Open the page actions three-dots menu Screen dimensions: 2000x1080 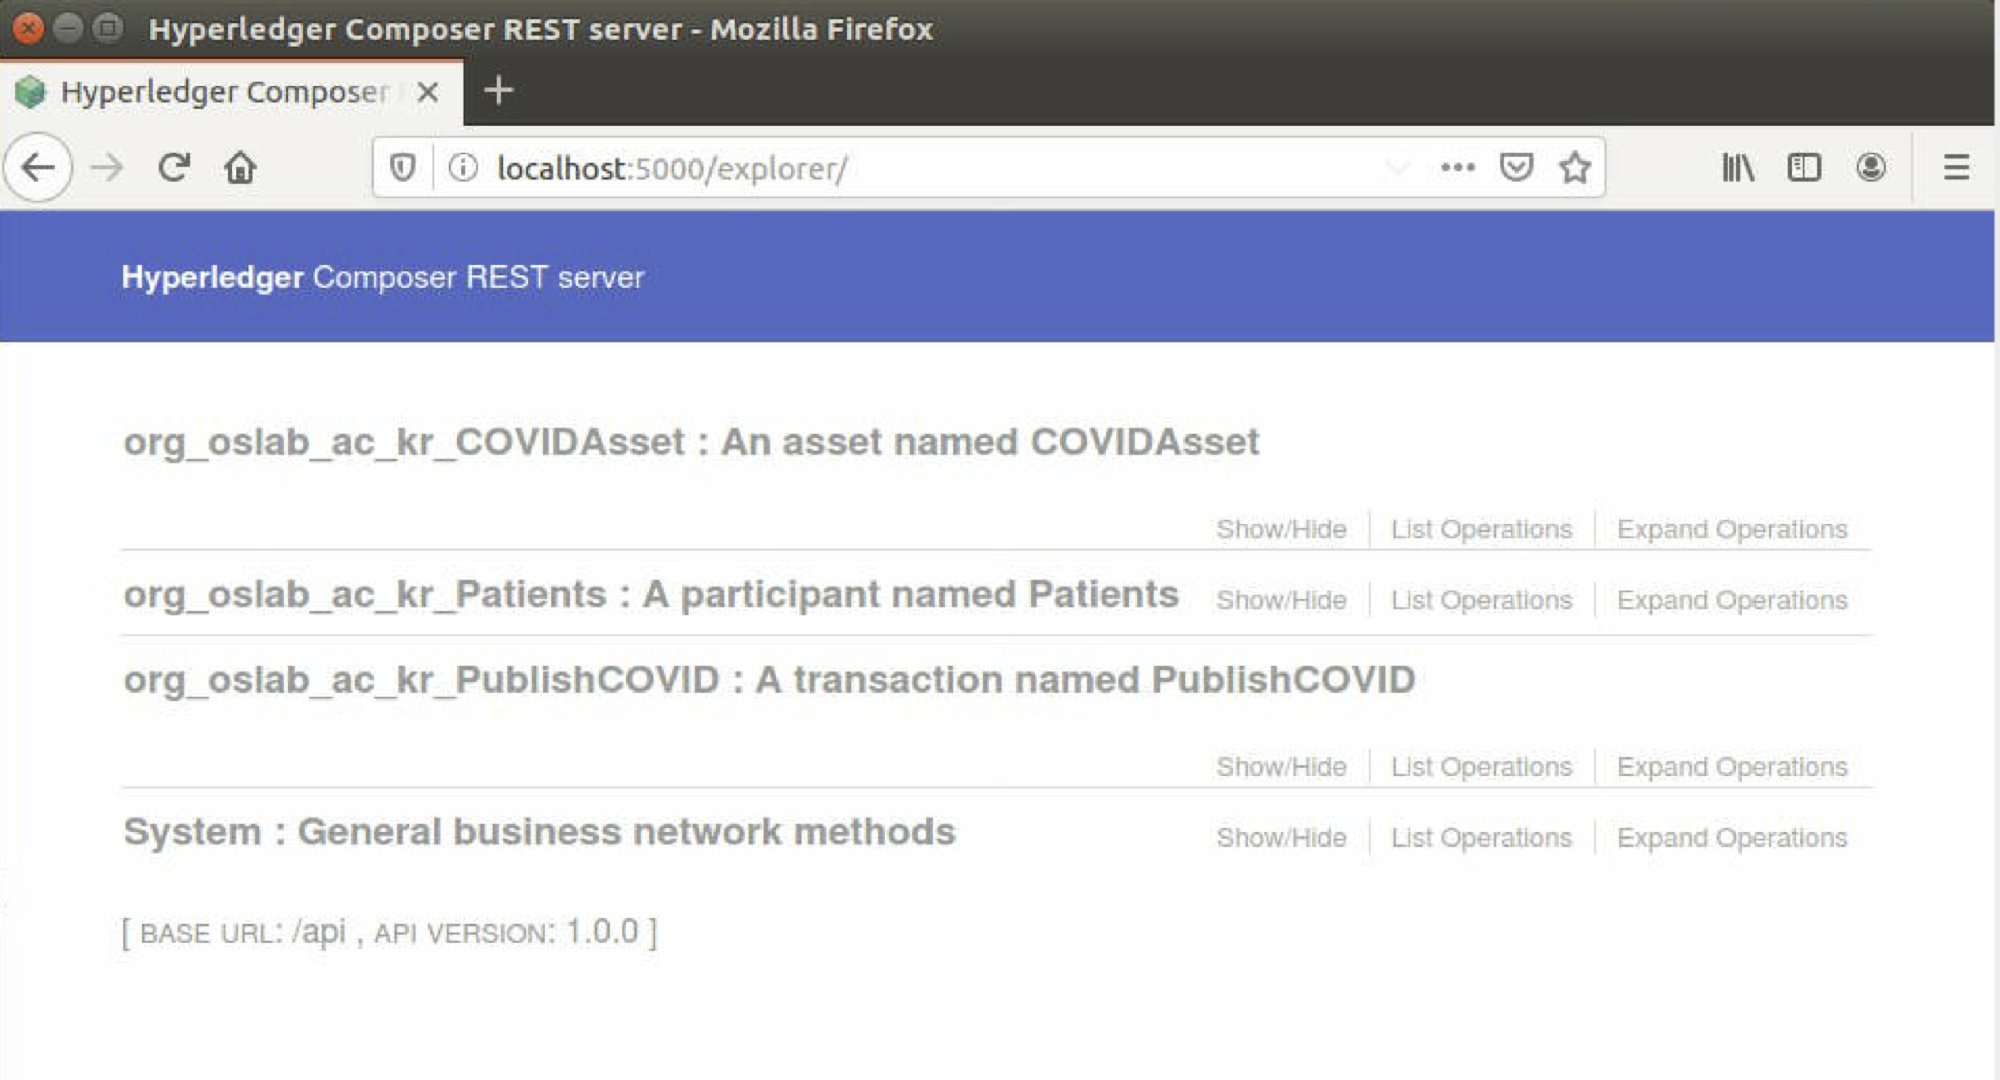[1458, 167]
